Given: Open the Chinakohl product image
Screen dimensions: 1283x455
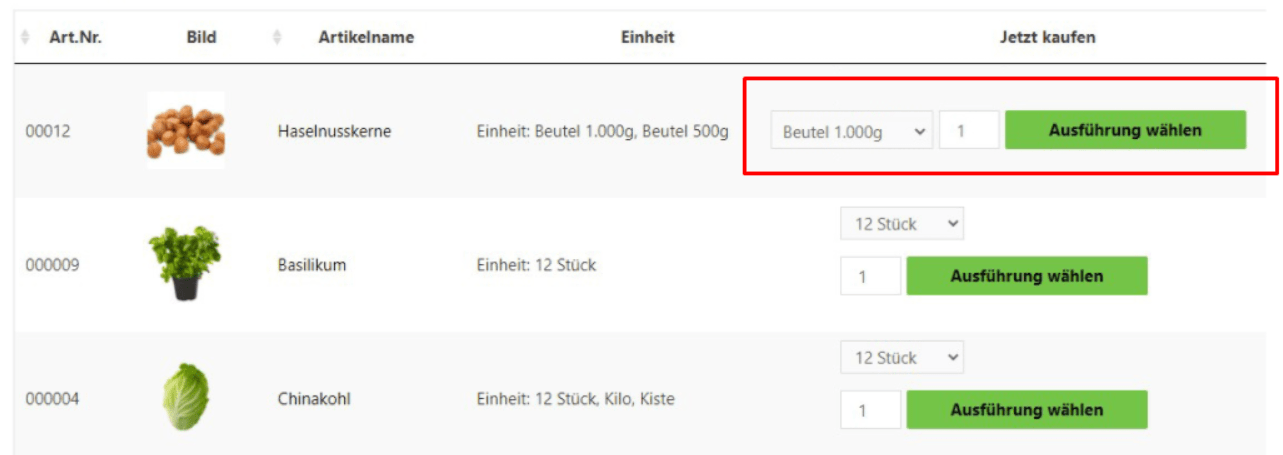Looking at the screenshot, I should coord(185,397).
